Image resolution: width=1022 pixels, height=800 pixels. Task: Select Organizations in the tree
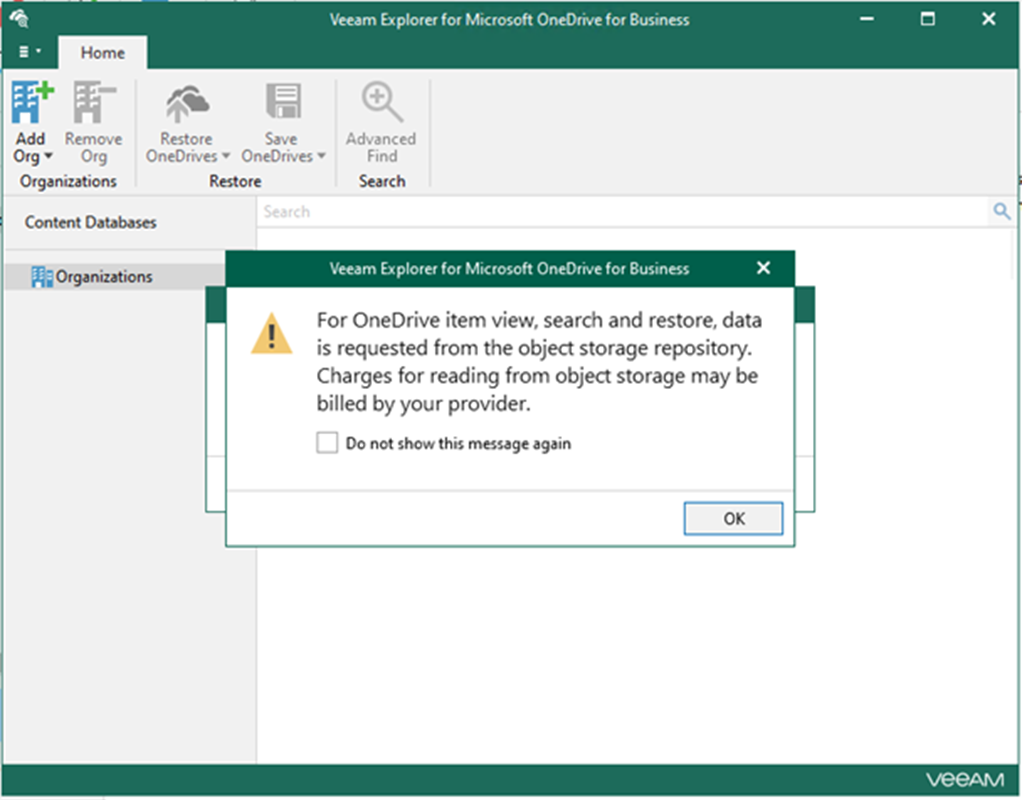click(104, 276)
